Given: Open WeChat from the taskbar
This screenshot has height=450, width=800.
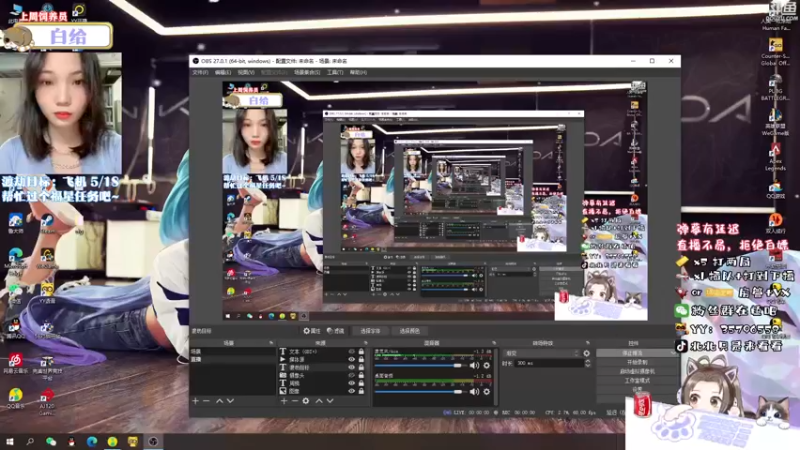Looking at the screenshot, I should (x=51, y=441).
